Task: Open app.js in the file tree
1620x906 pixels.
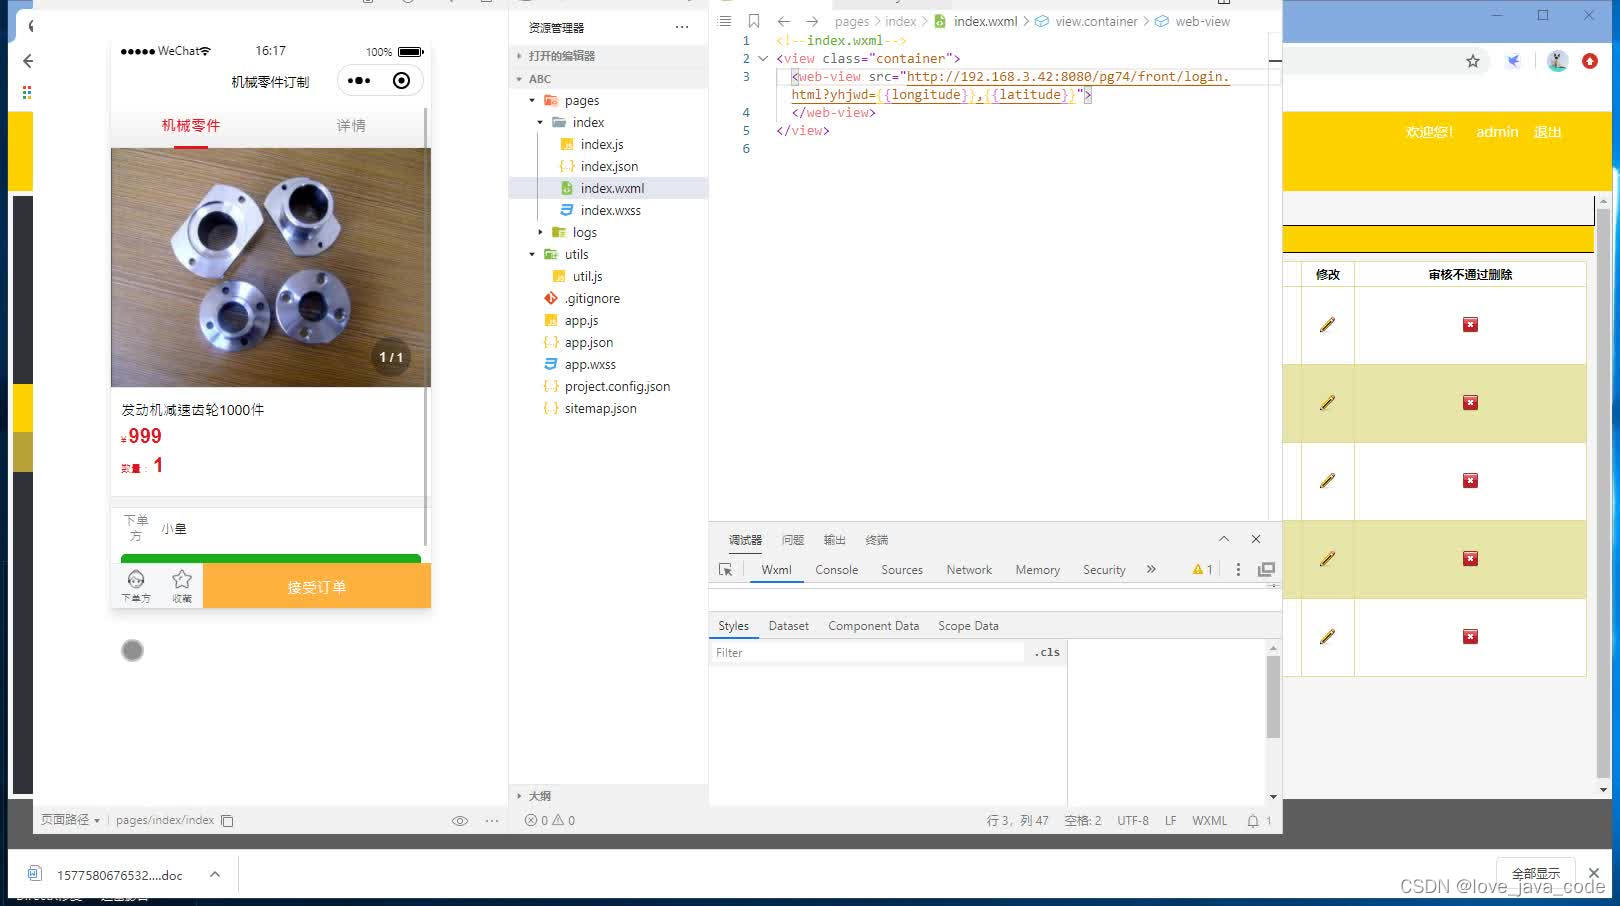Action: point(581,321)
